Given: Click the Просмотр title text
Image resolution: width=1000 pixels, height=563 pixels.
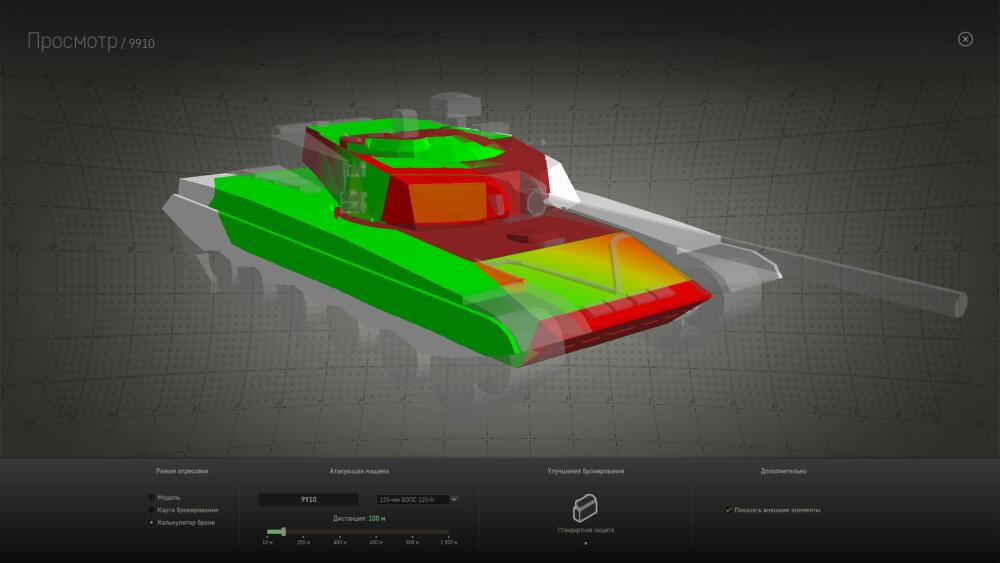Looking at the screenshot, I should click(x=72, y=41).
